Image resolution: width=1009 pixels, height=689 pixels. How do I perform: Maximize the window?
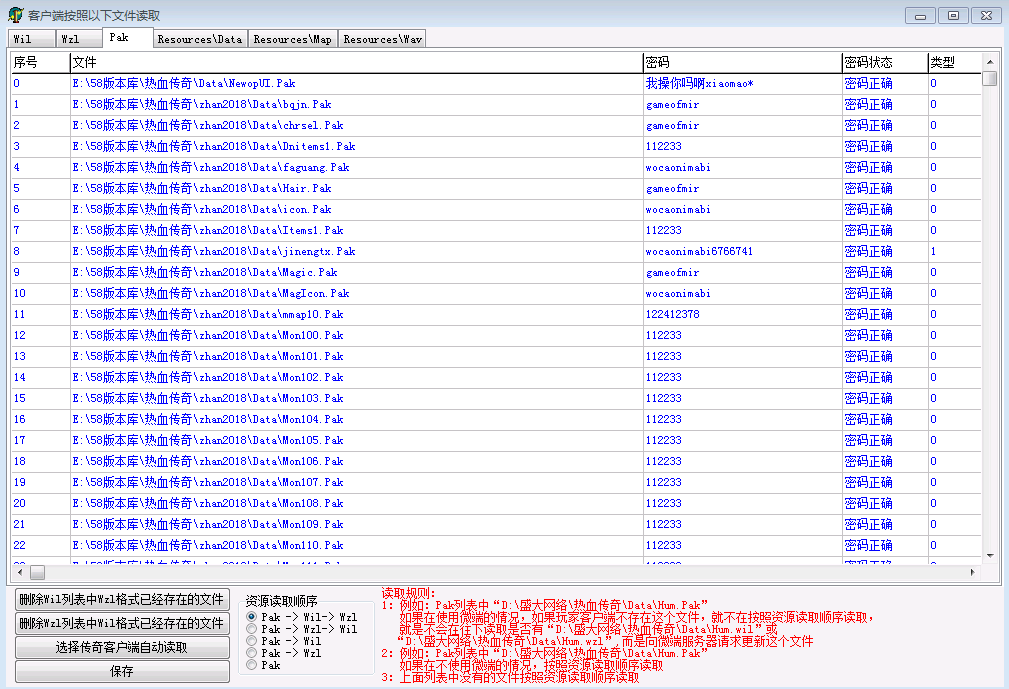(953, 15)
